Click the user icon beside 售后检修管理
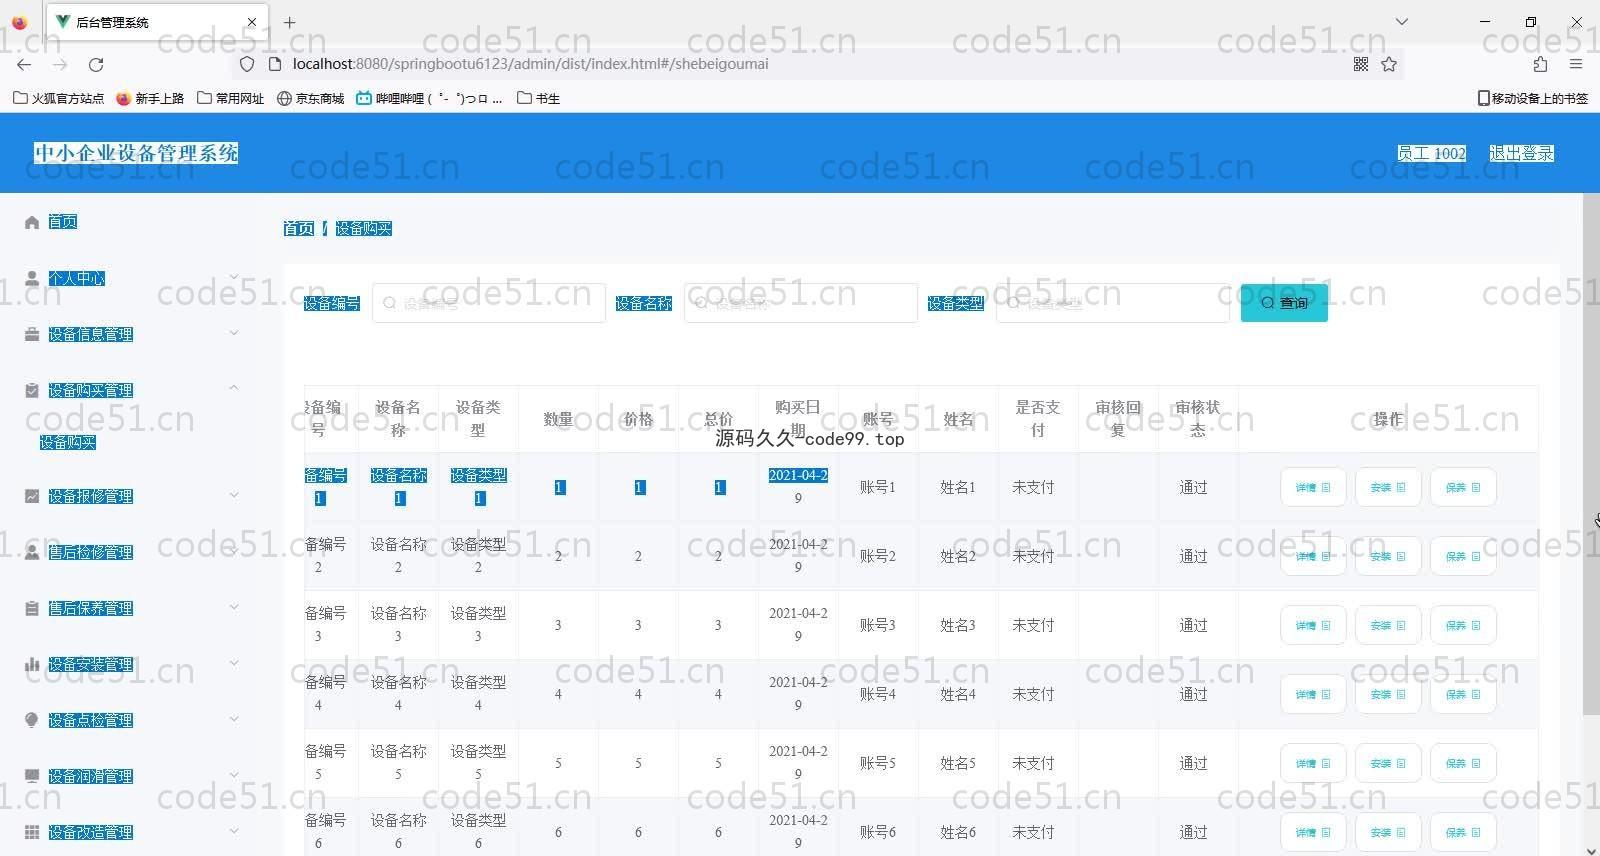Image resolution: width=1600 pixels, height=856 pixels. [32, 552]
